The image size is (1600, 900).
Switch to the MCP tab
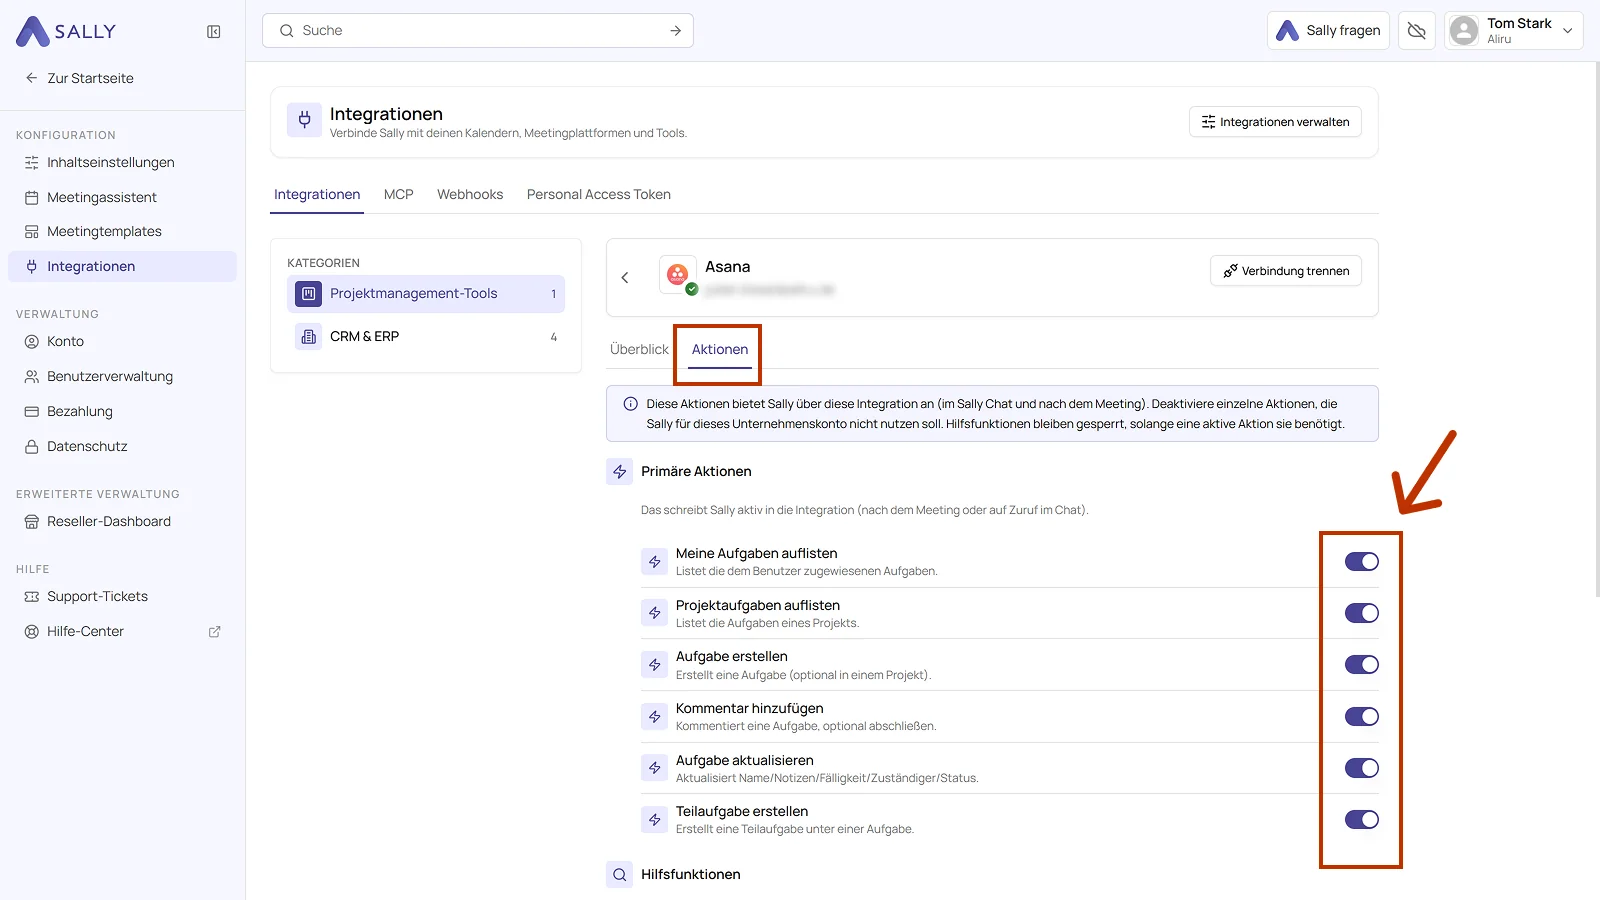[x=398, y=195]
